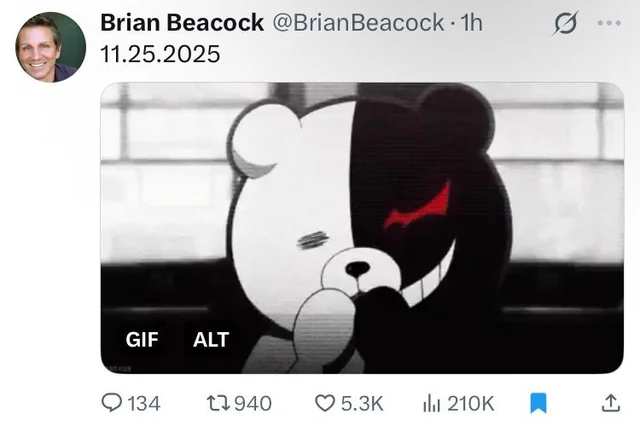Click the GIF badge on the media
The height and width of the screenshot is (425, 640).
(142, 340)
